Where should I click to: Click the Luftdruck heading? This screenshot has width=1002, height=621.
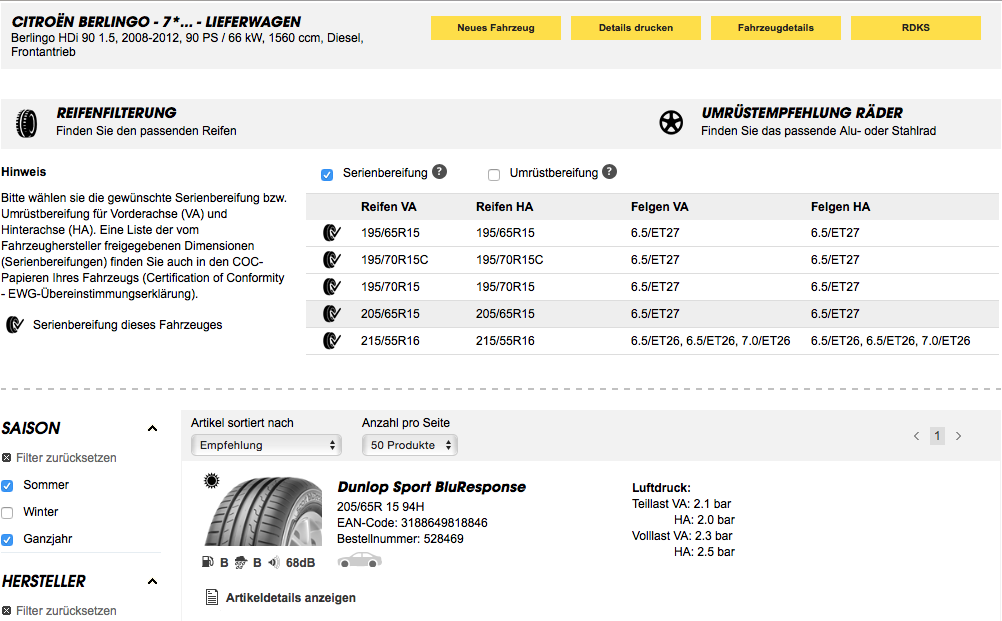661,488
